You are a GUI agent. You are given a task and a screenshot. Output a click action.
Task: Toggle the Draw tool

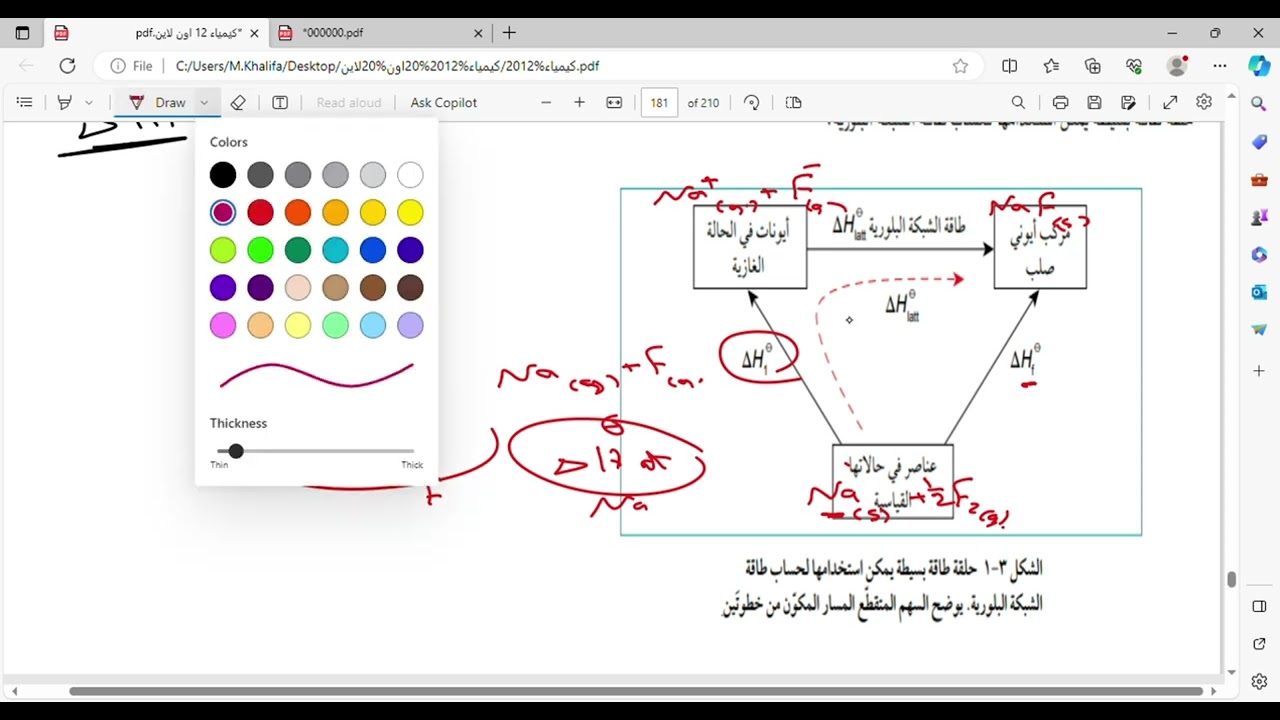[158, 102]
